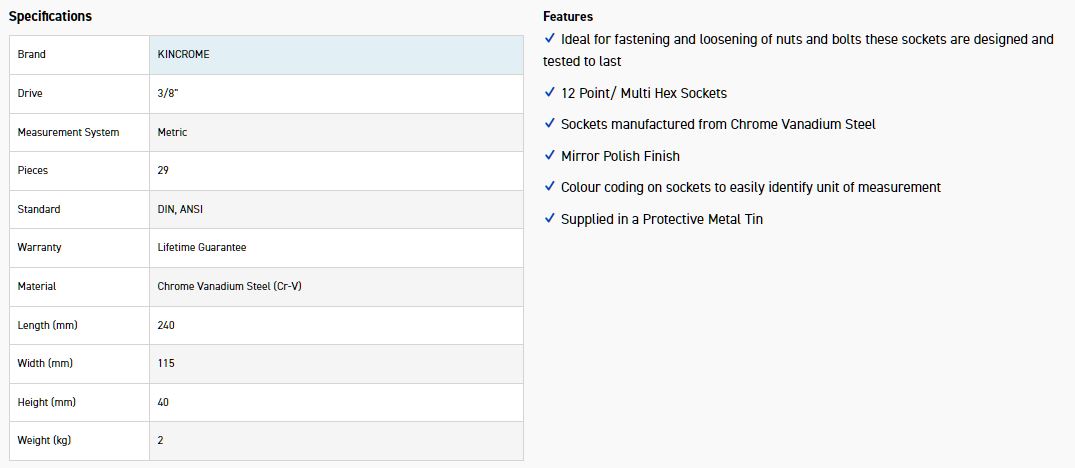Click the checkmark beside "Ideal for fastening" feature
1075x468 pixels.
(550, 38)
